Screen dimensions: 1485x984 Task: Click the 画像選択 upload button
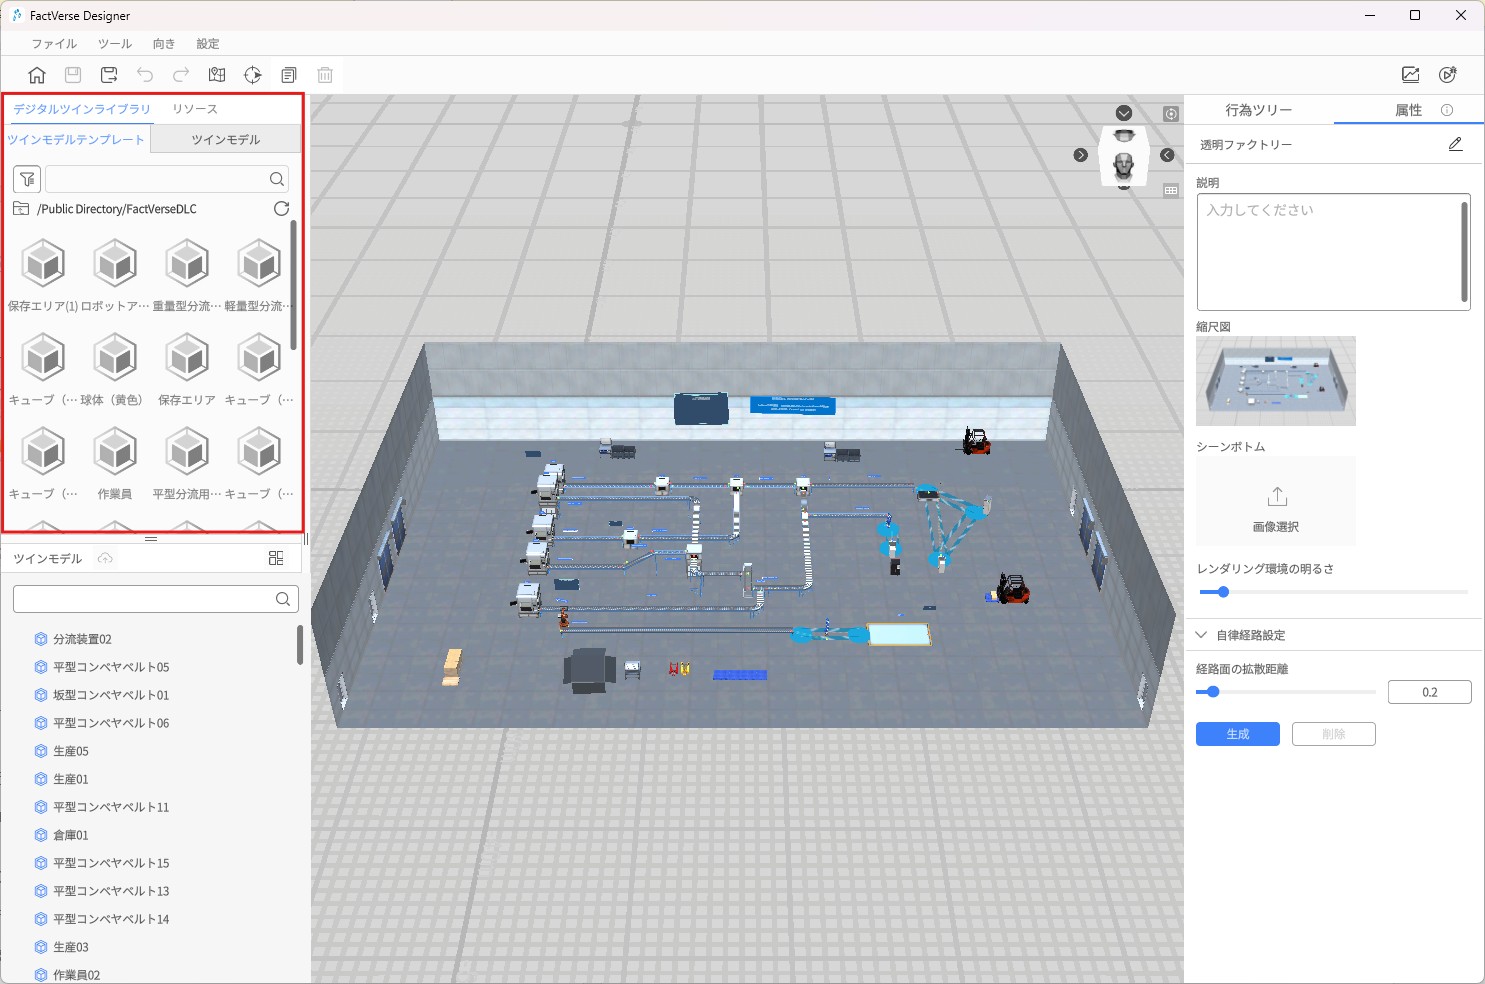[1276, 501]
